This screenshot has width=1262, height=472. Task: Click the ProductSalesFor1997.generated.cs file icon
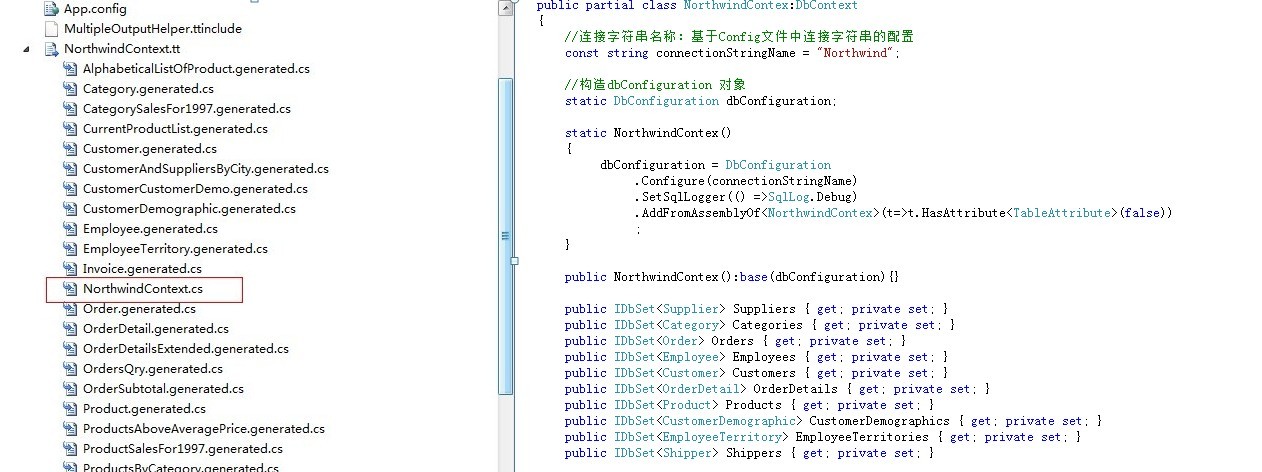(x=70, y=449)
